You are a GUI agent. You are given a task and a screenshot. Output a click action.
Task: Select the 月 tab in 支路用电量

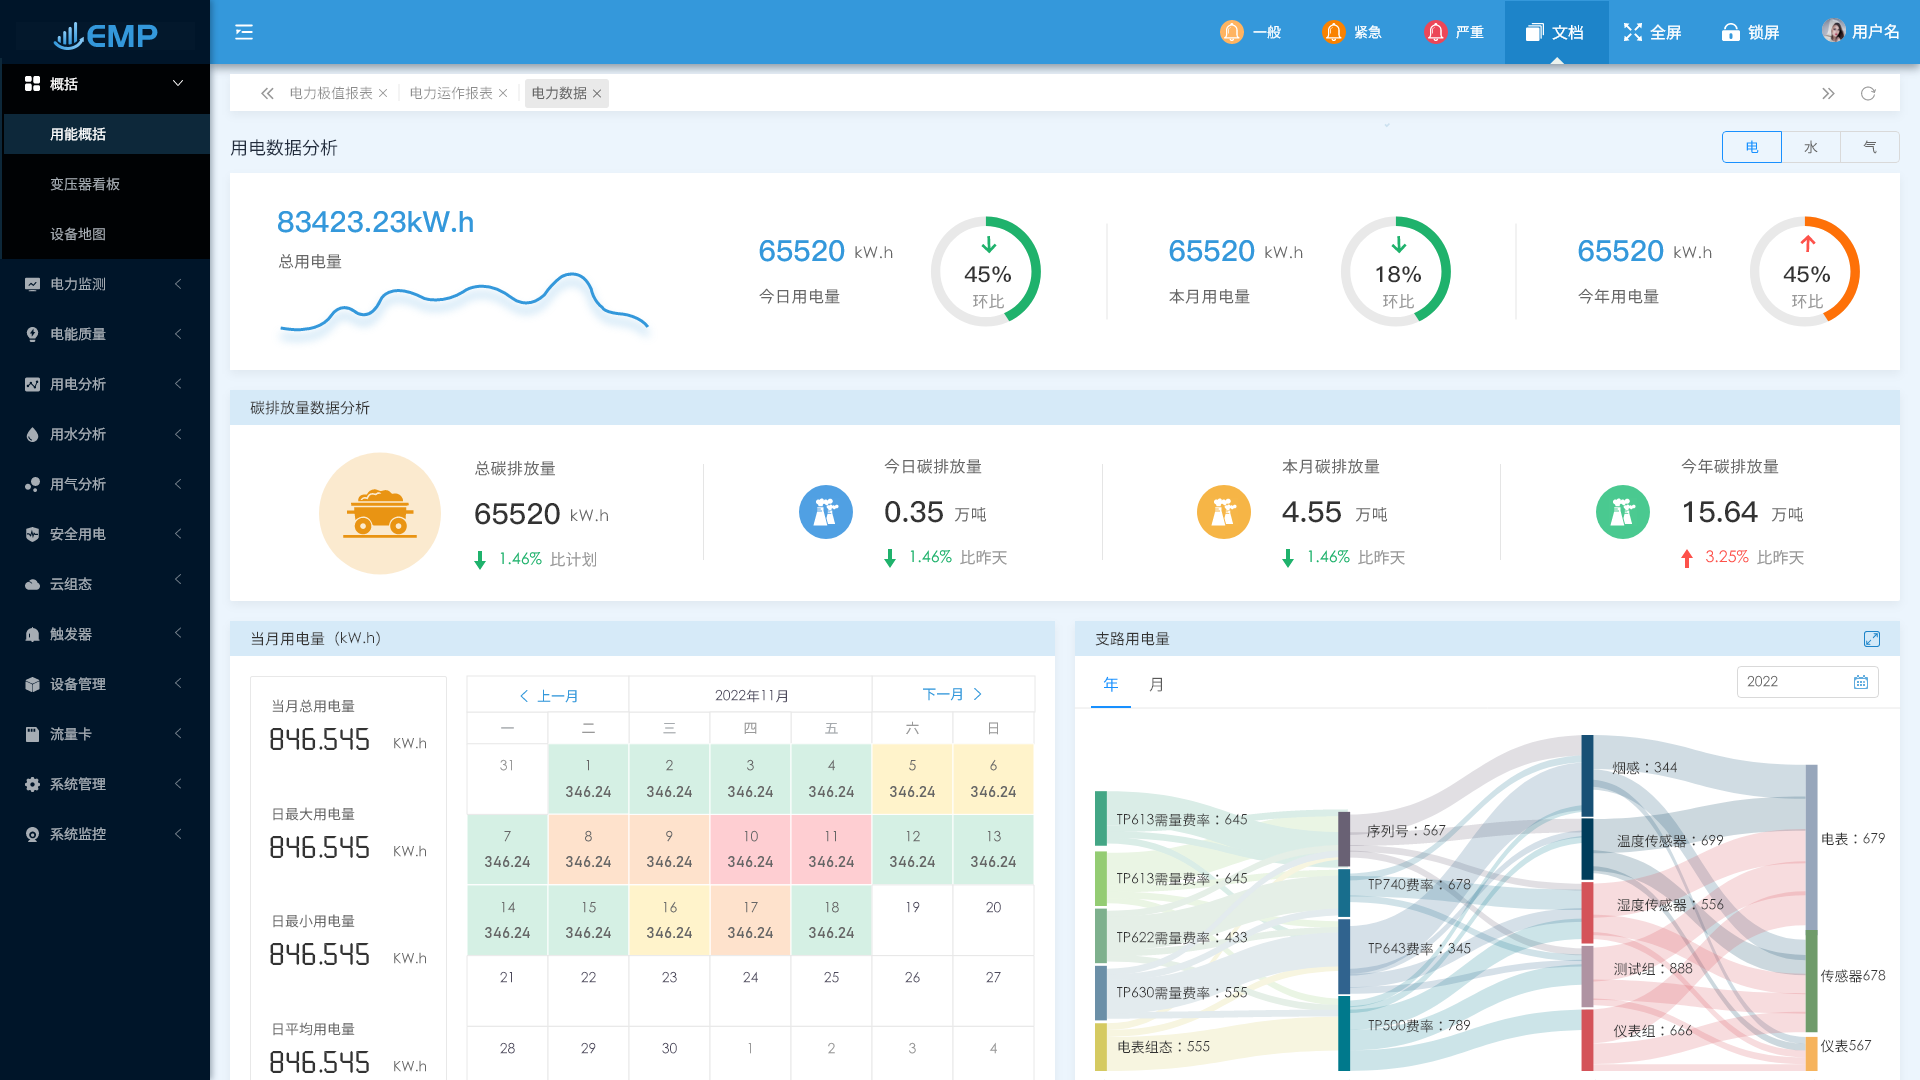pyautogui.click(x=1156, y=685)
